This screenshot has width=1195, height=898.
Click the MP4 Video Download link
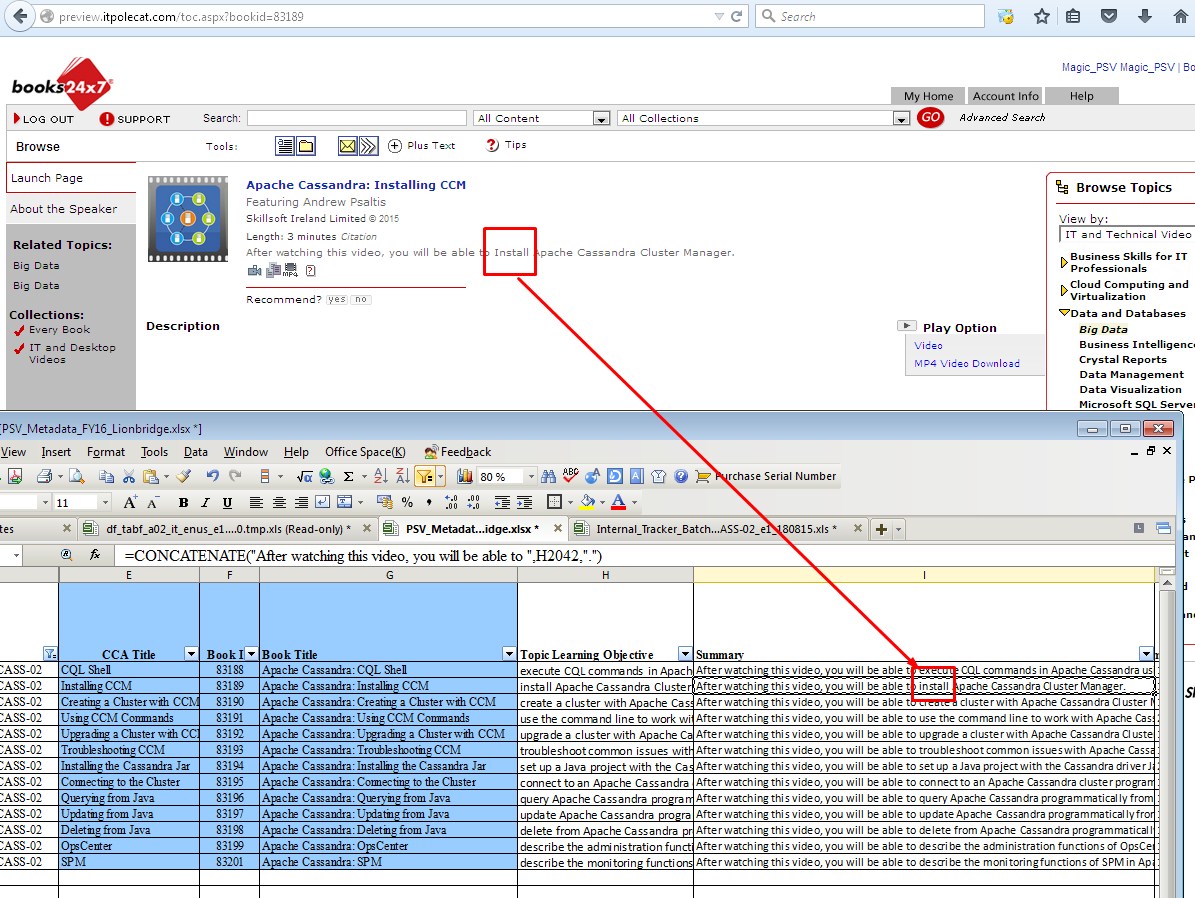[x=966, y=364]
